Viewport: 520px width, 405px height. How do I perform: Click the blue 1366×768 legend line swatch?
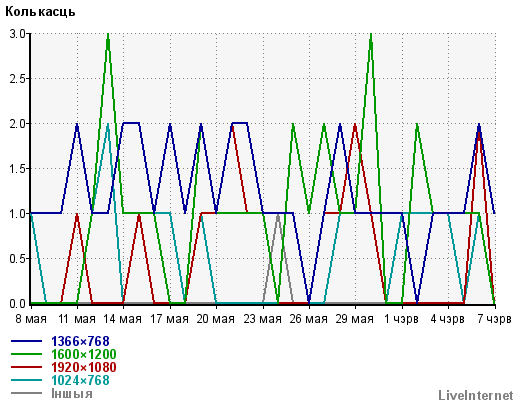pos(26,341)
